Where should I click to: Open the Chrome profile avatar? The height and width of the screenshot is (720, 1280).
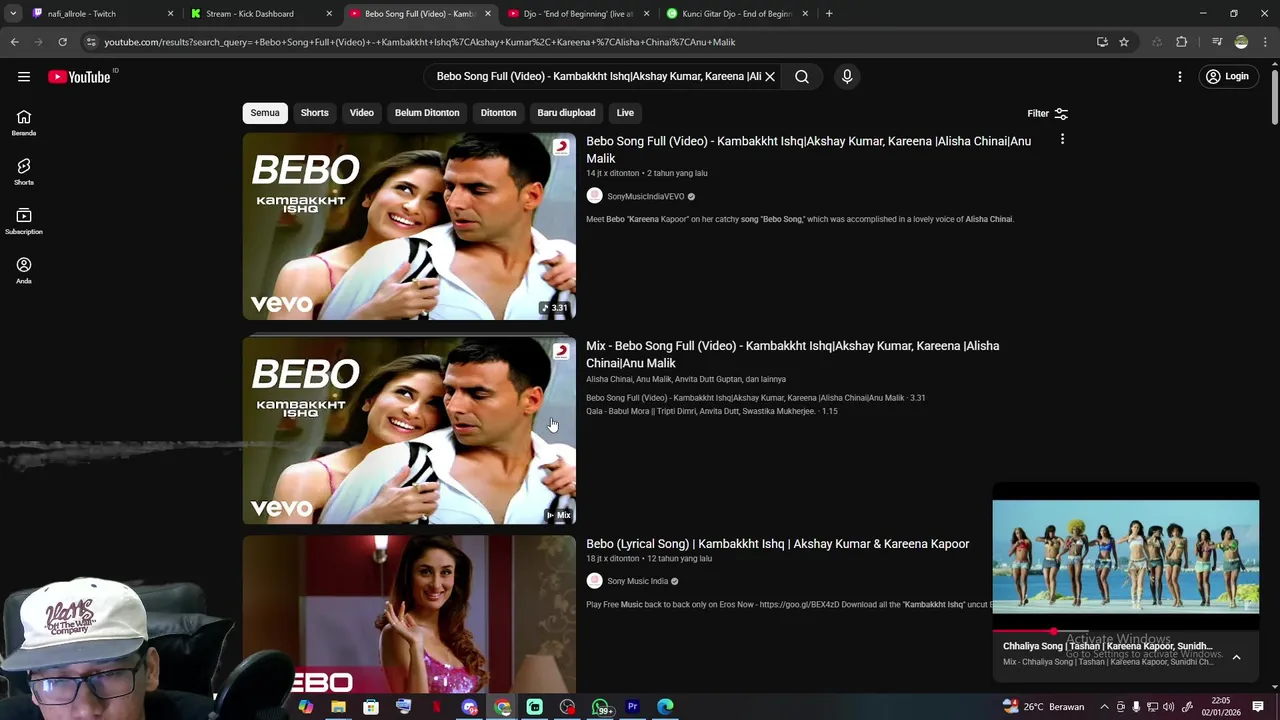(1241, 42)
